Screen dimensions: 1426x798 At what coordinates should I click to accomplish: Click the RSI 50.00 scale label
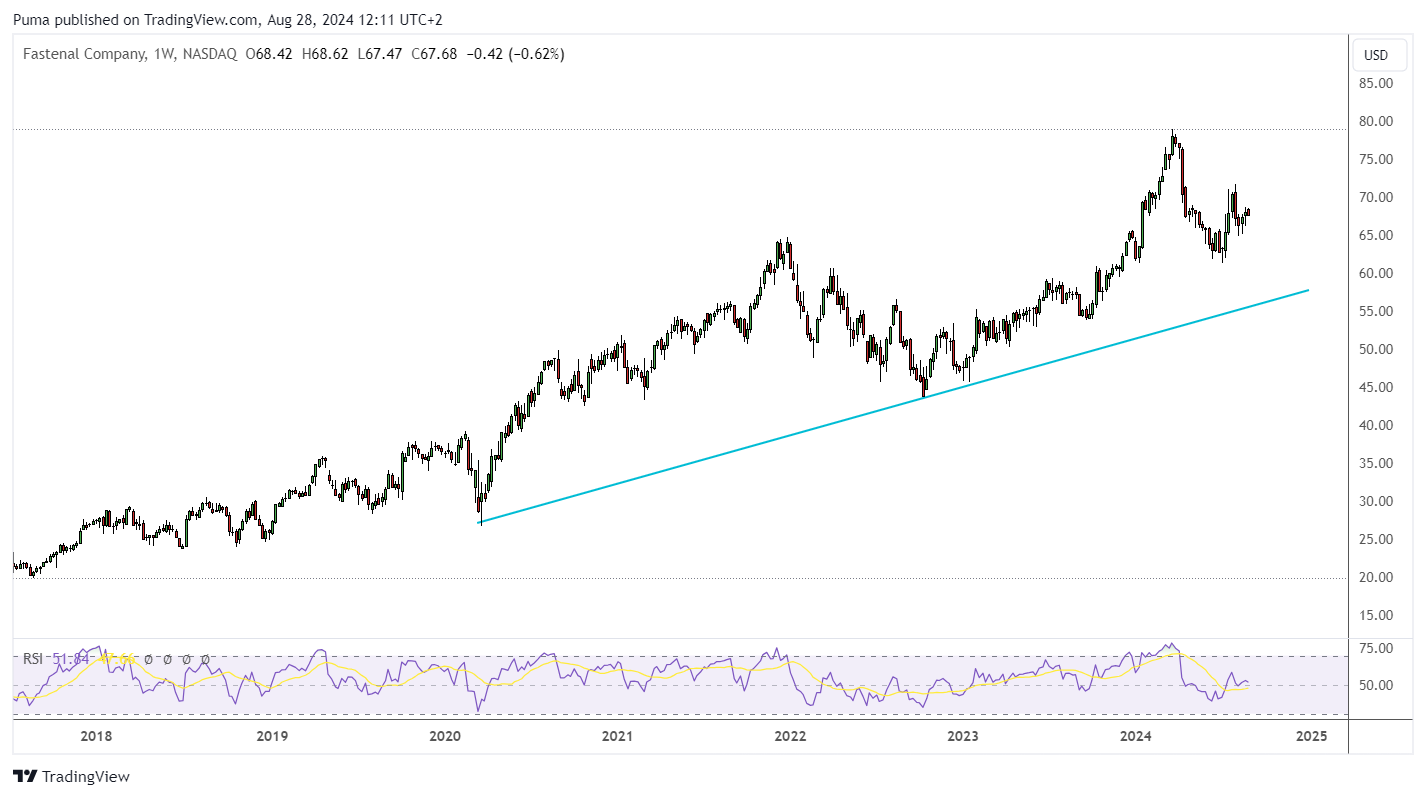(x=1377, y=685)
